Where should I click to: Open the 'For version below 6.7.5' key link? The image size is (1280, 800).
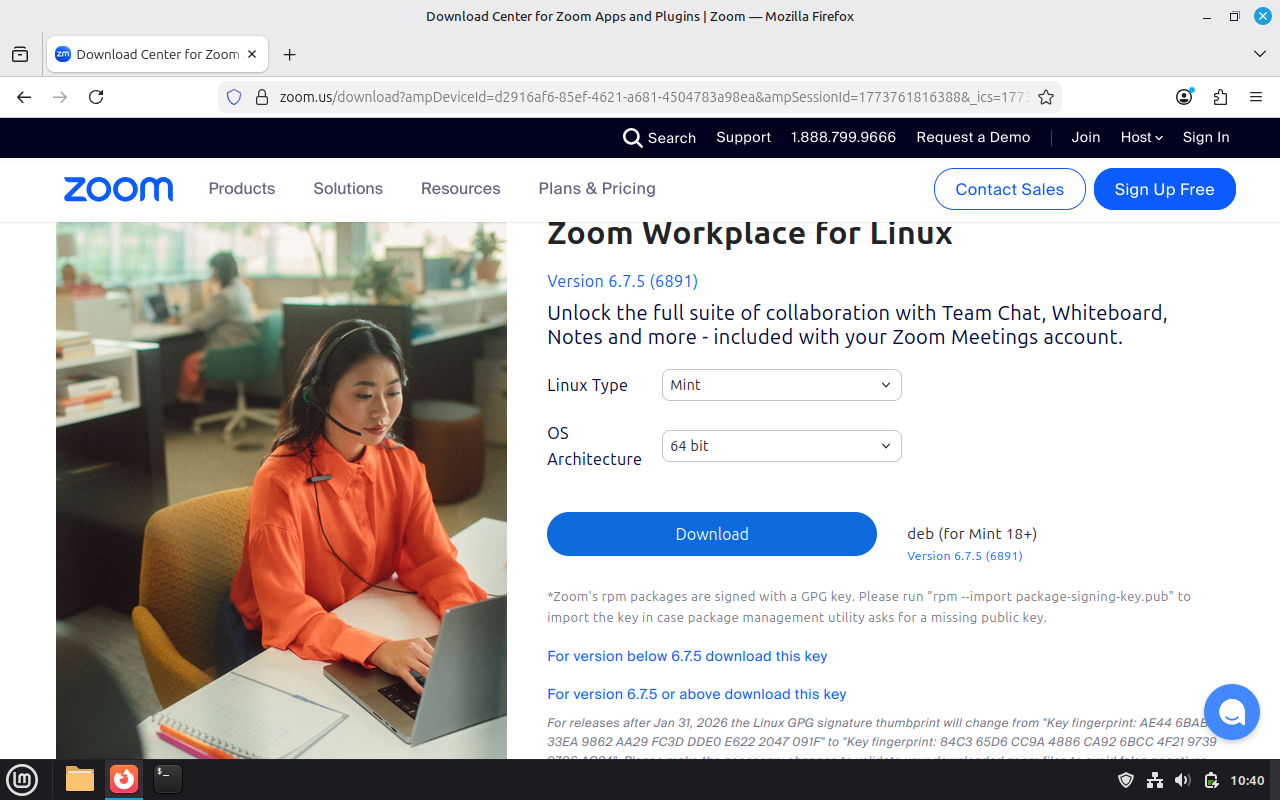pos(687,656)
